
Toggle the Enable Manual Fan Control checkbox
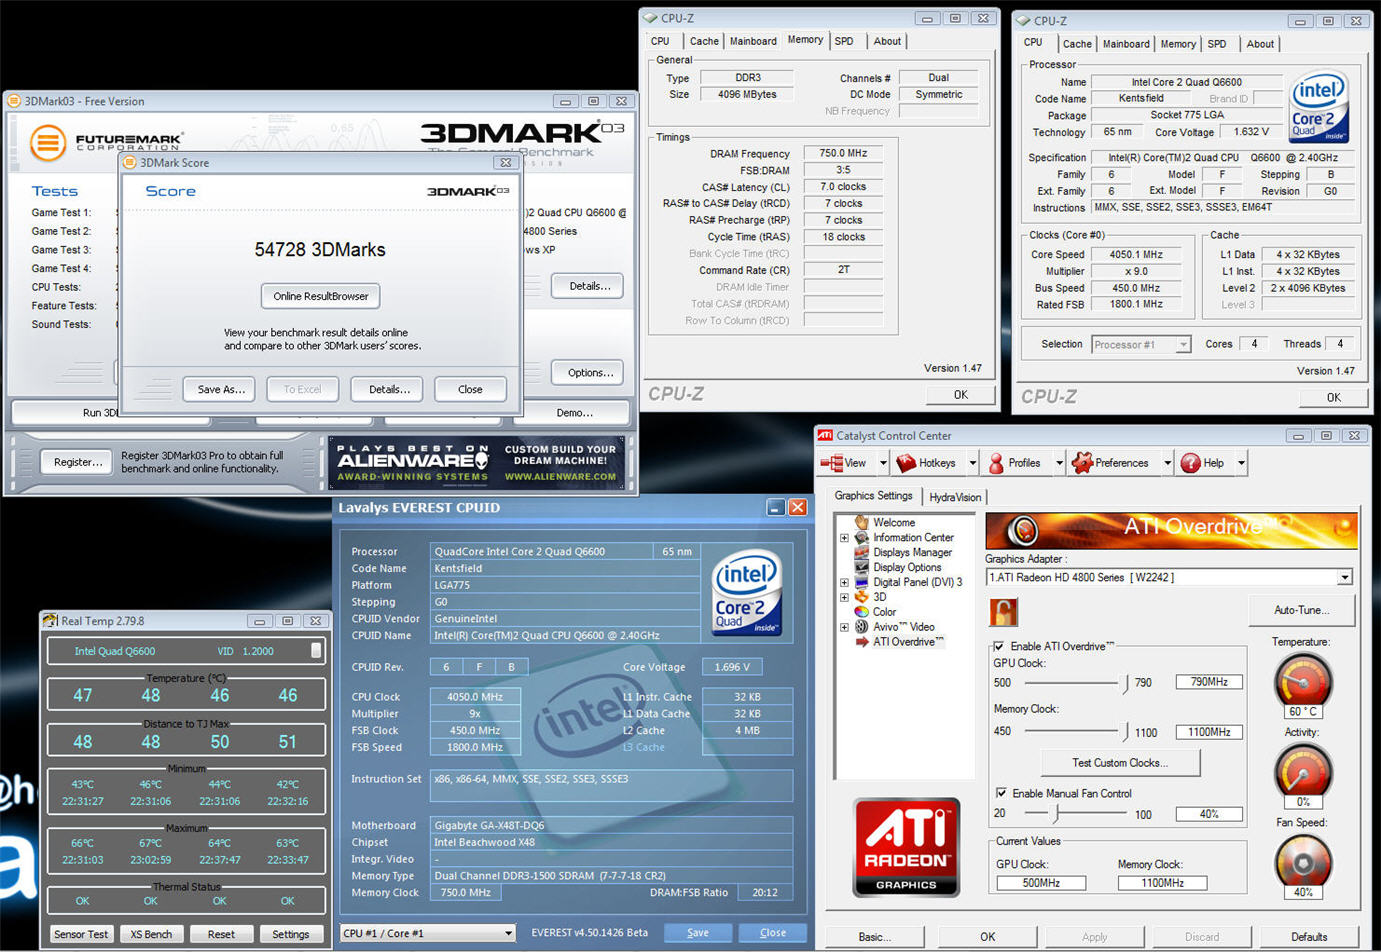point(1000,793)
